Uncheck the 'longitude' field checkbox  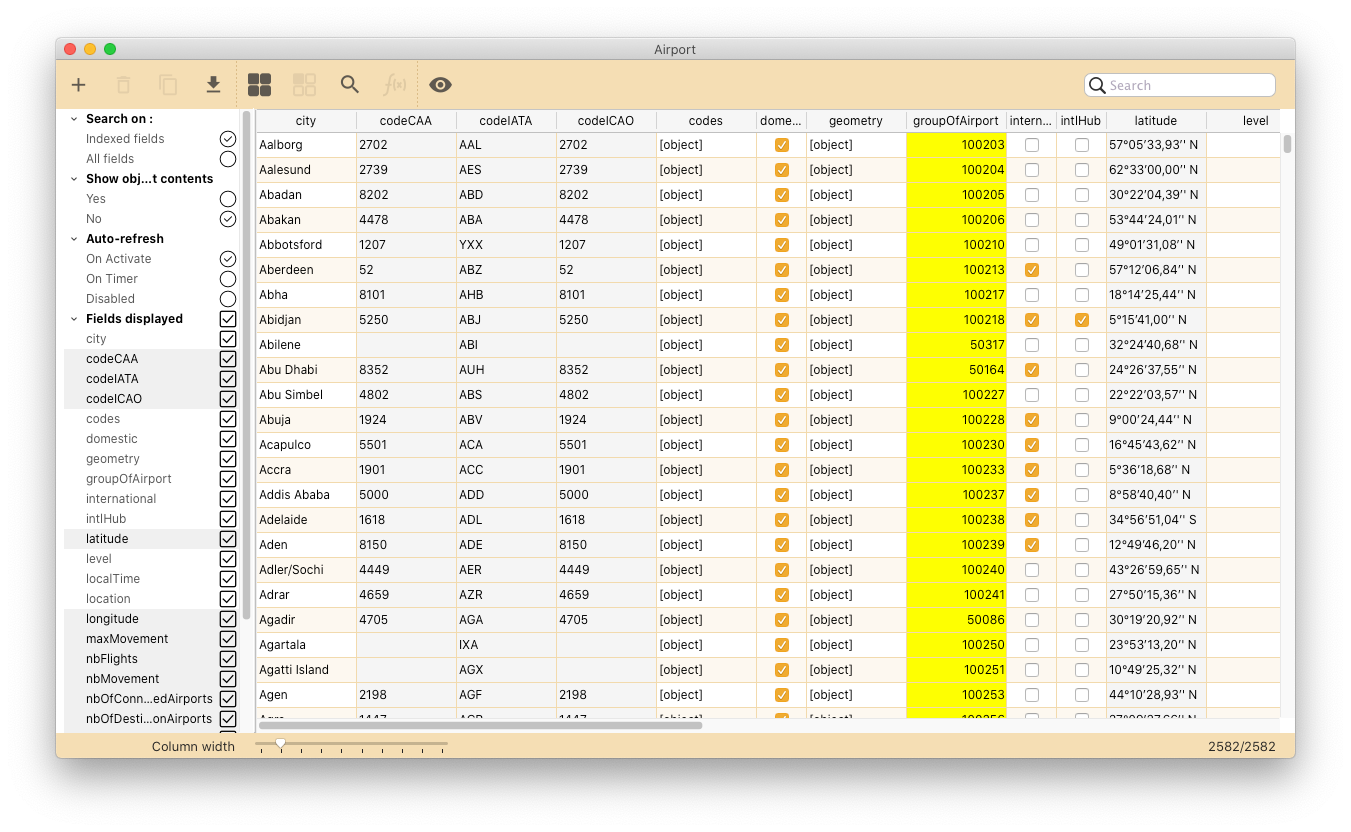pyautogui.click(x=228, y=619)
